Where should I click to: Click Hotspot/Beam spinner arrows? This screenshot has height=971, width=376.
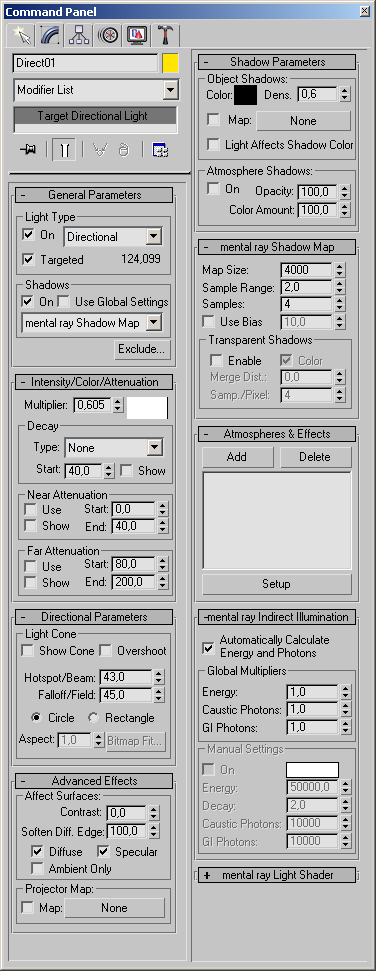pos(159,677)
